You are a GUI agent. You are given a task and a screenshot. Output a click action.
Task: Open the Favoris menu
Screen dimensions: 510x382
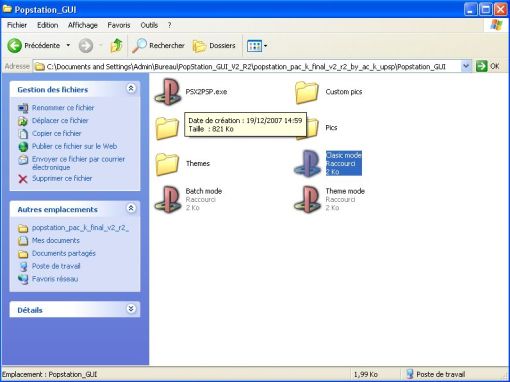point(119,25)
